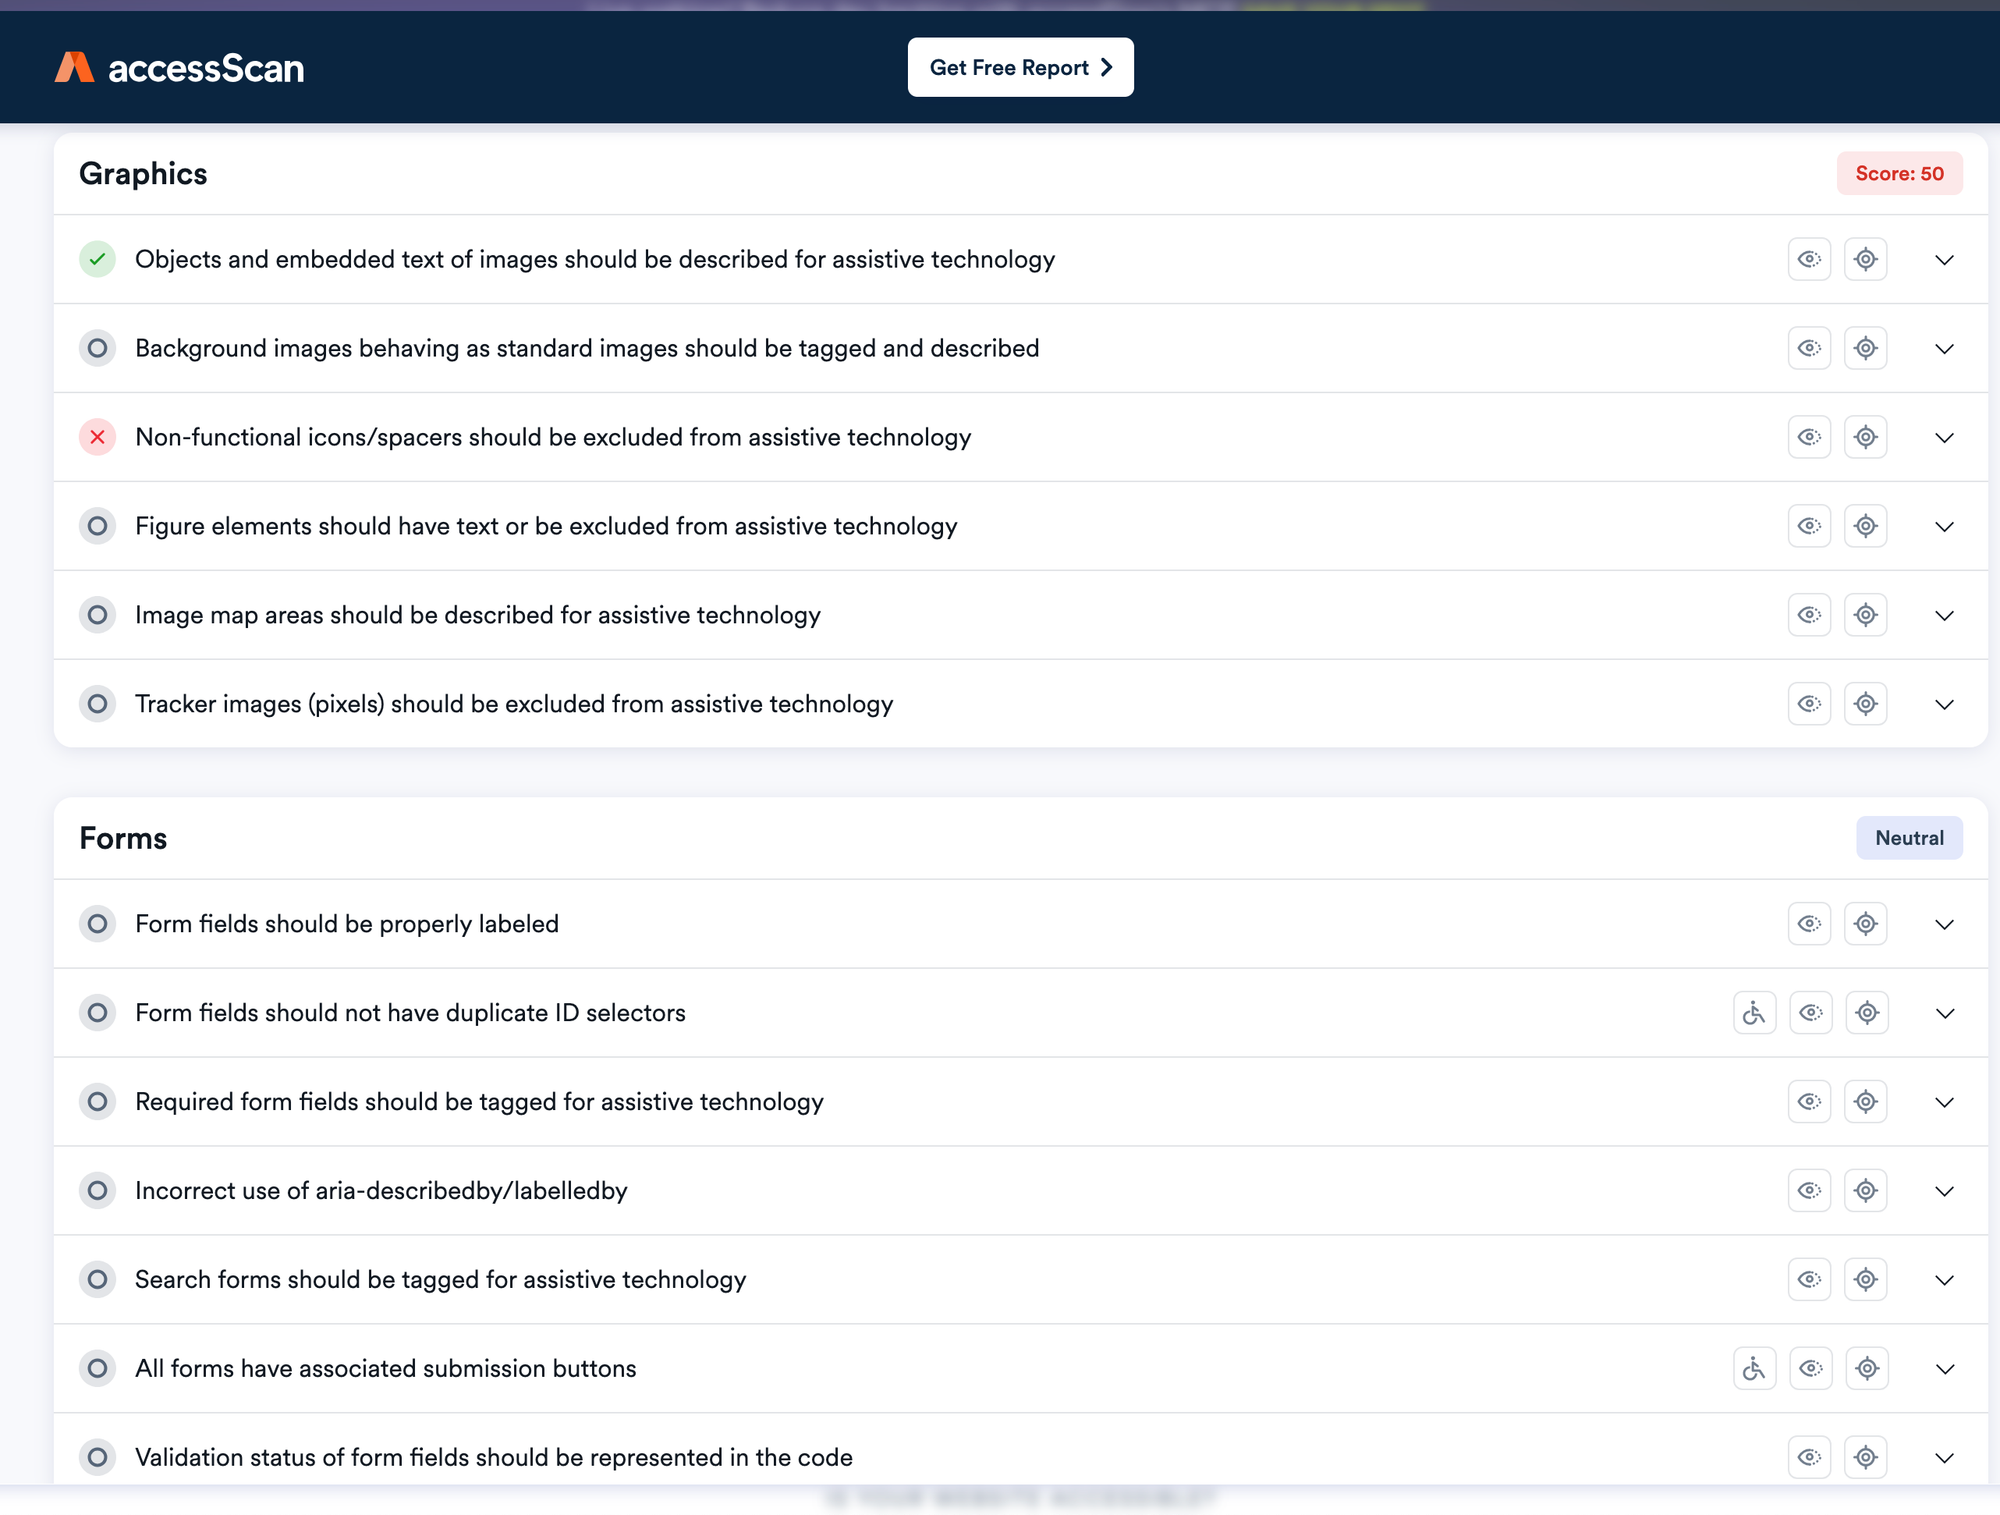This screenshot has height=1515, width=2000.
Task: Click the Validation status of form fields text
Action: point(493,1457)
